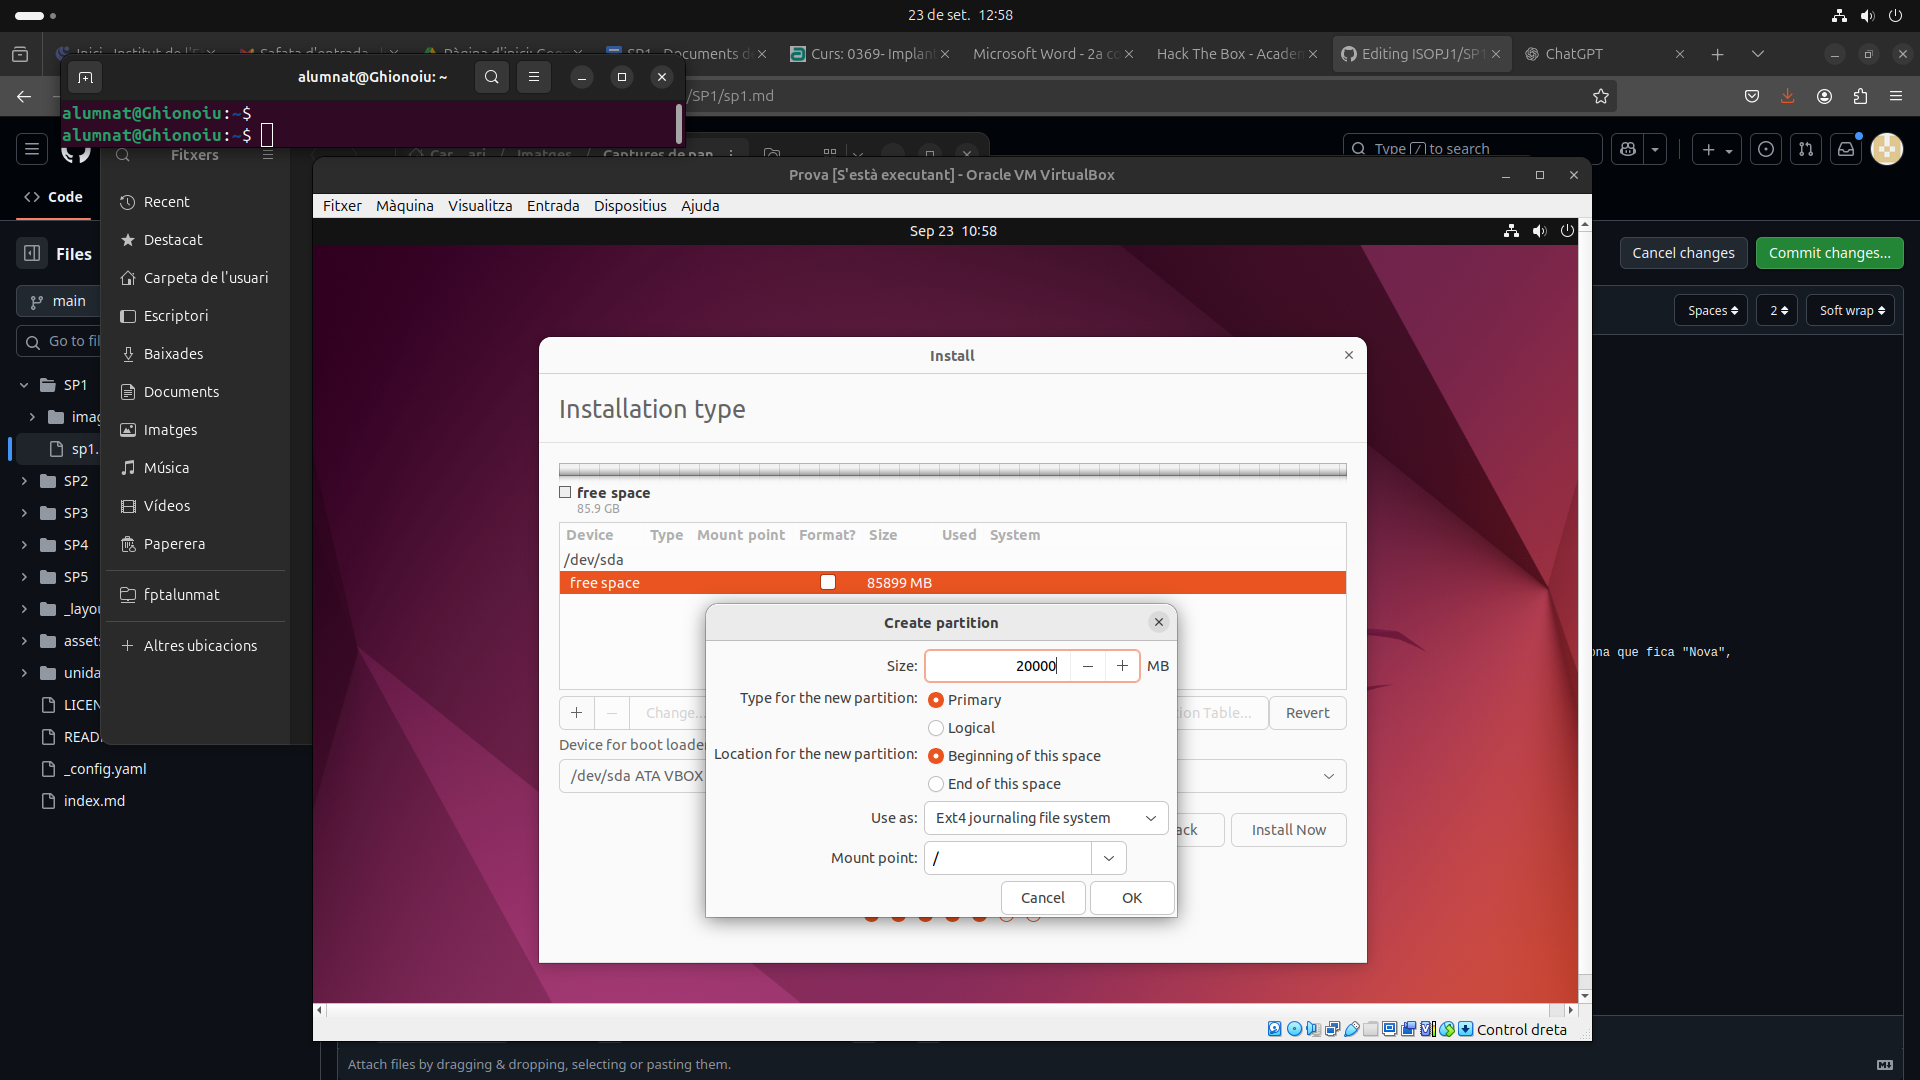Toggle the free space Format checkbox
The height and width of the screenshot is (1080, 1920).
[828, 583]
